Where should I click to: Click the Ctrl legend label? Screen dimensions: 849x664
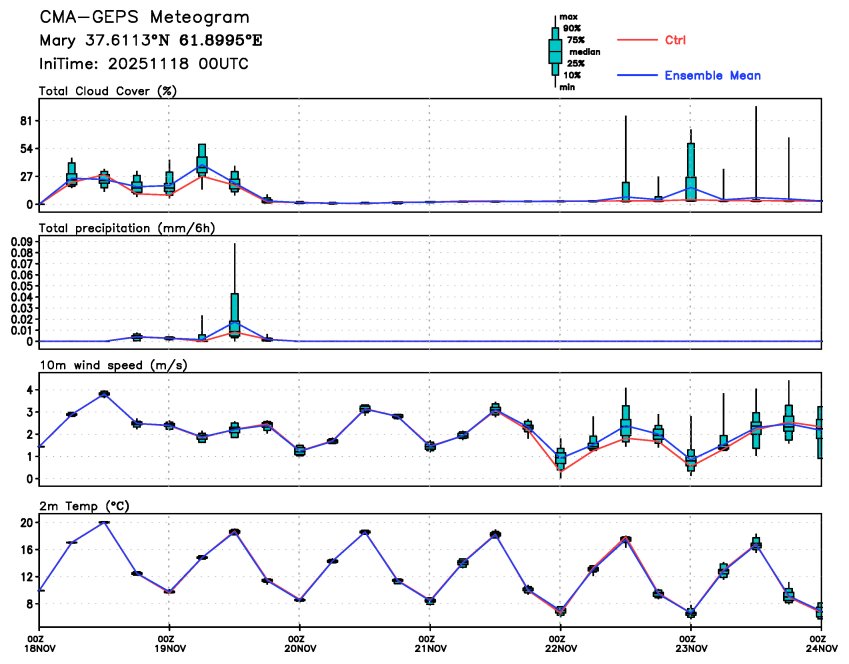pyautogui.click(x=675, y=40)
